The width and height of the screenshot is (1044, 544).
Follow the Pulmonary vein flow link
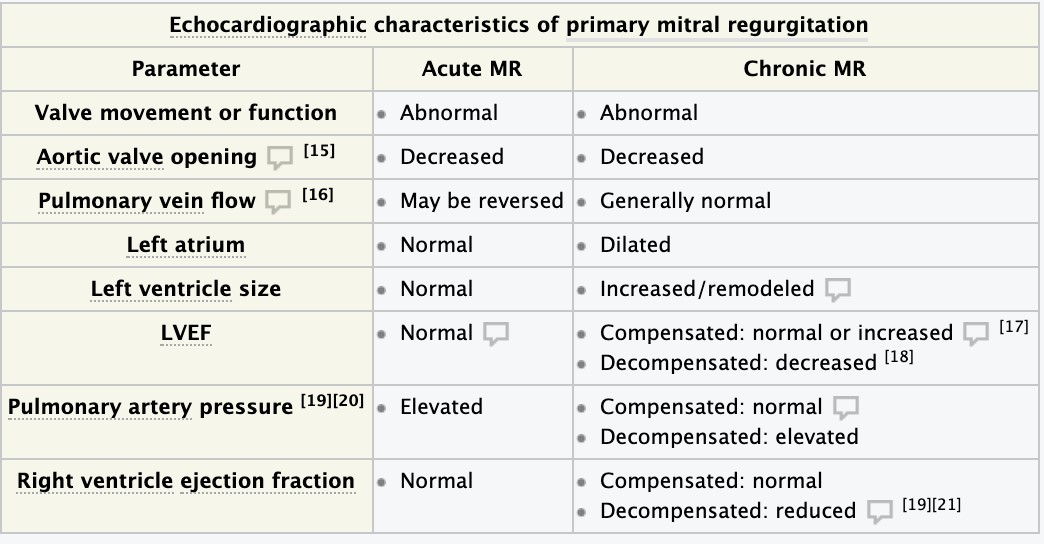coord(146,201)
